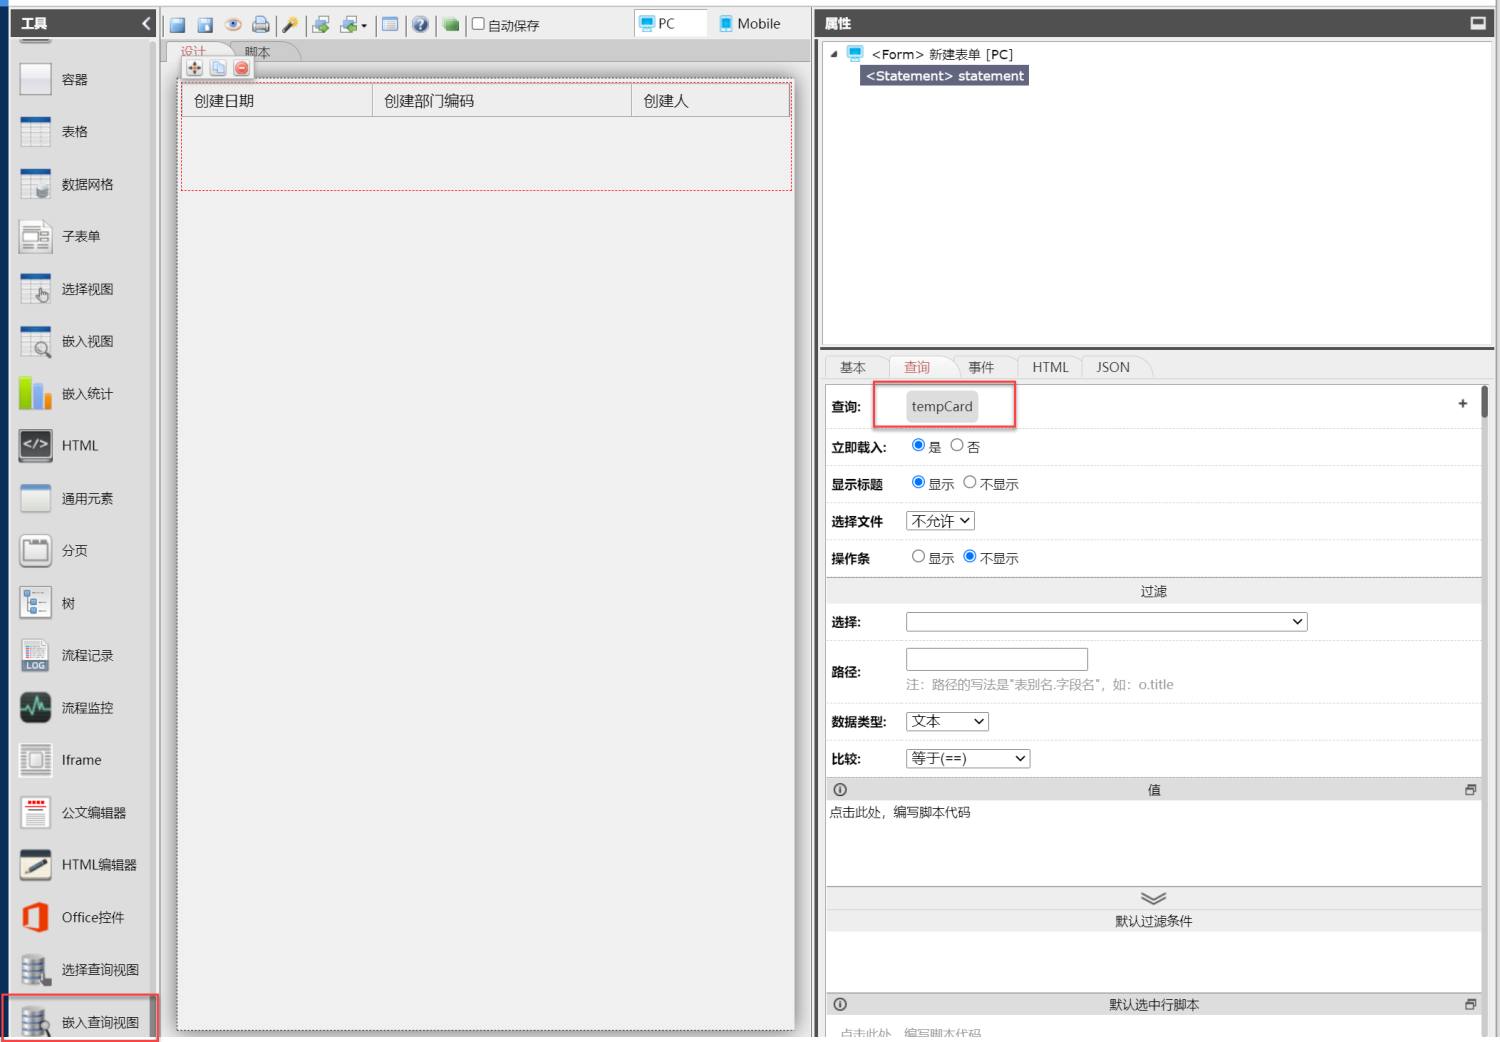Switch to the 脚本 tab
The image size is (1500, 1042).
(x=258, y=52)
